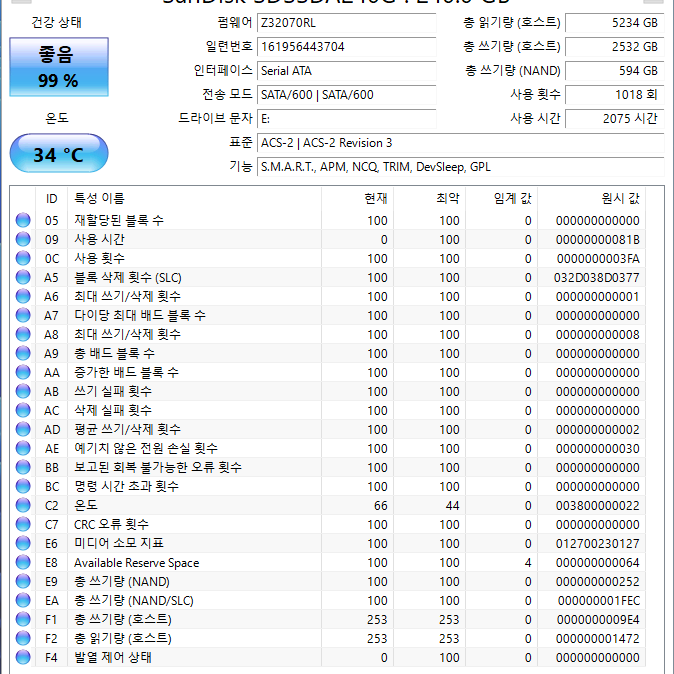
Task: Click the power-on count field 1018 회
Action: tap(615, 95)
